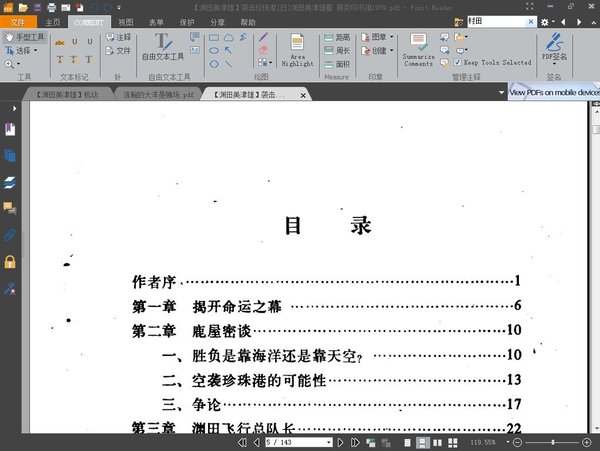Screen dimensions: 600x451
Task: Open the search settings gear dropdown
Action: pyautogui.click(x=547, y=22)
